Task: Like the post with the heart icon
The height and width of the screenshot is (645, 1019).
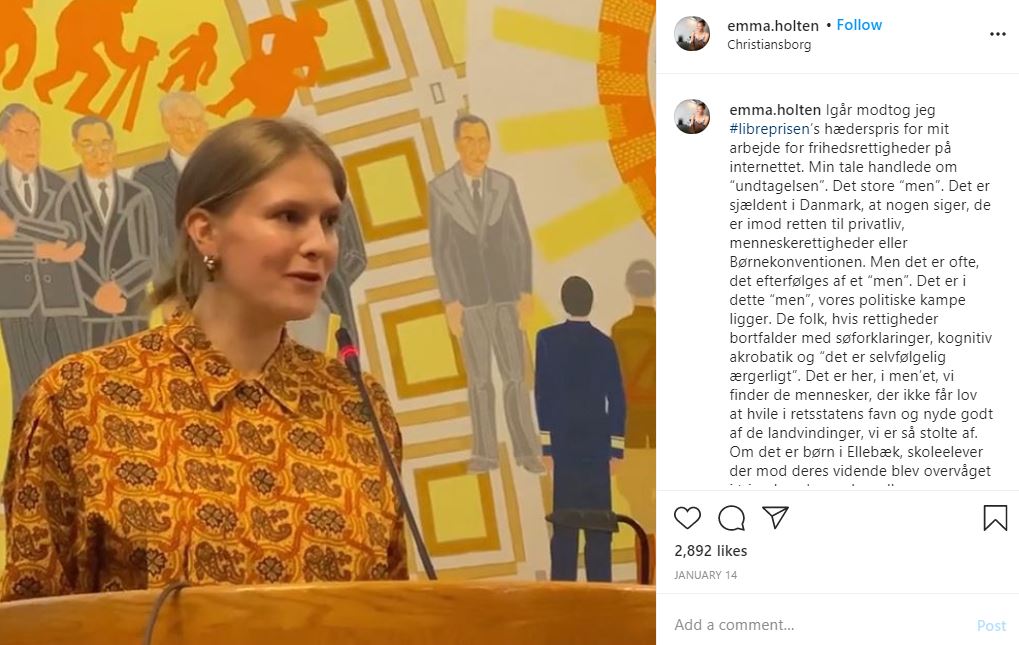Action: (x=687, y=518)
